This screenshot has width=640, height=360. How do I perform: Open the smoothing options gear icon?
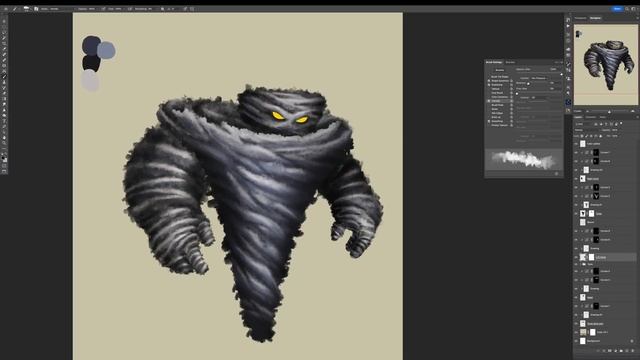(162, 9)
